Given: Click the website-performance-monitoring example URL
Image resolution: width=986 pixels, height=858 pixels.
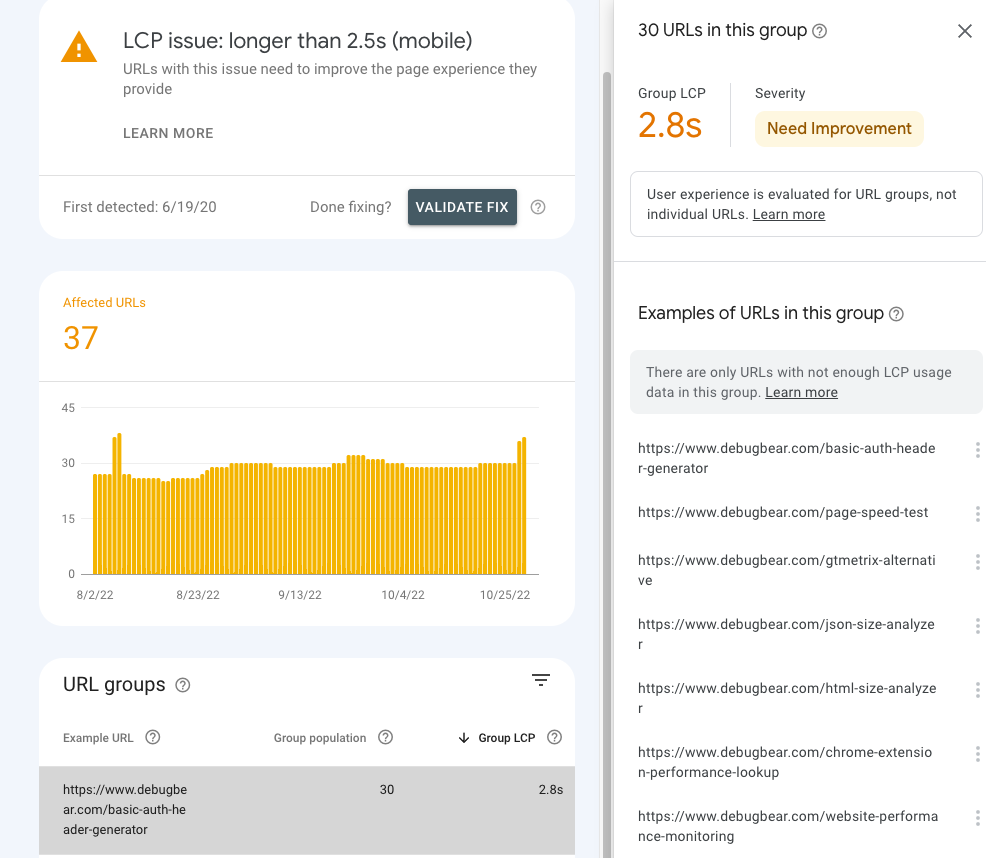Looking at the screenshot, I should point(788,827).
